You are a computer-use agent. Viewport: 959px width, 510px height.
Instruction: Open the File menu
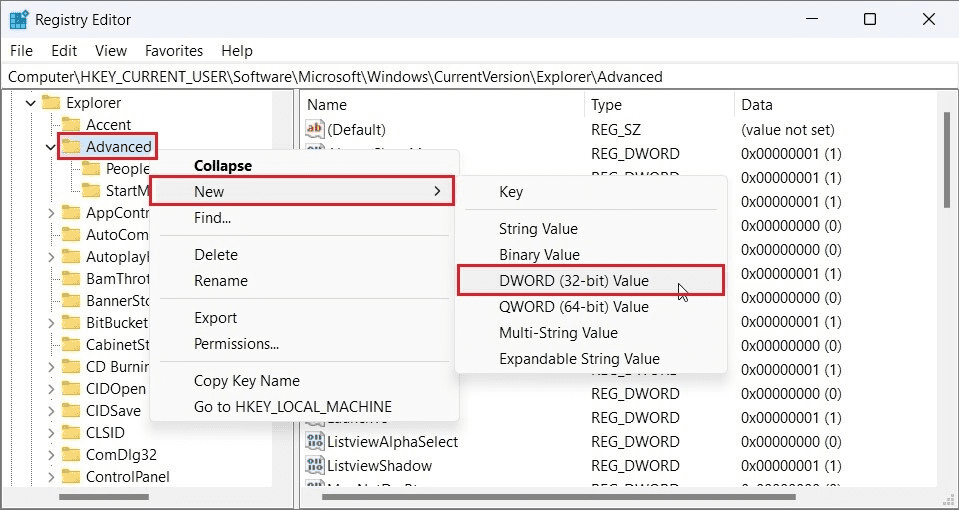click(21, 51)
